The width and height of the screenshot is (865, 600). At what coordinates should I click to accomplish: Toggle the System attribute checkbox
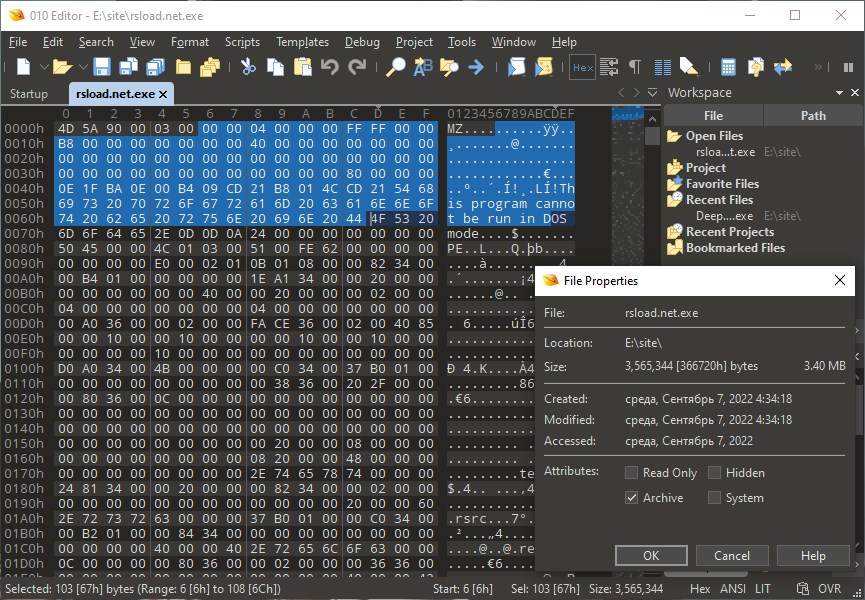click(x=714, y=497)
